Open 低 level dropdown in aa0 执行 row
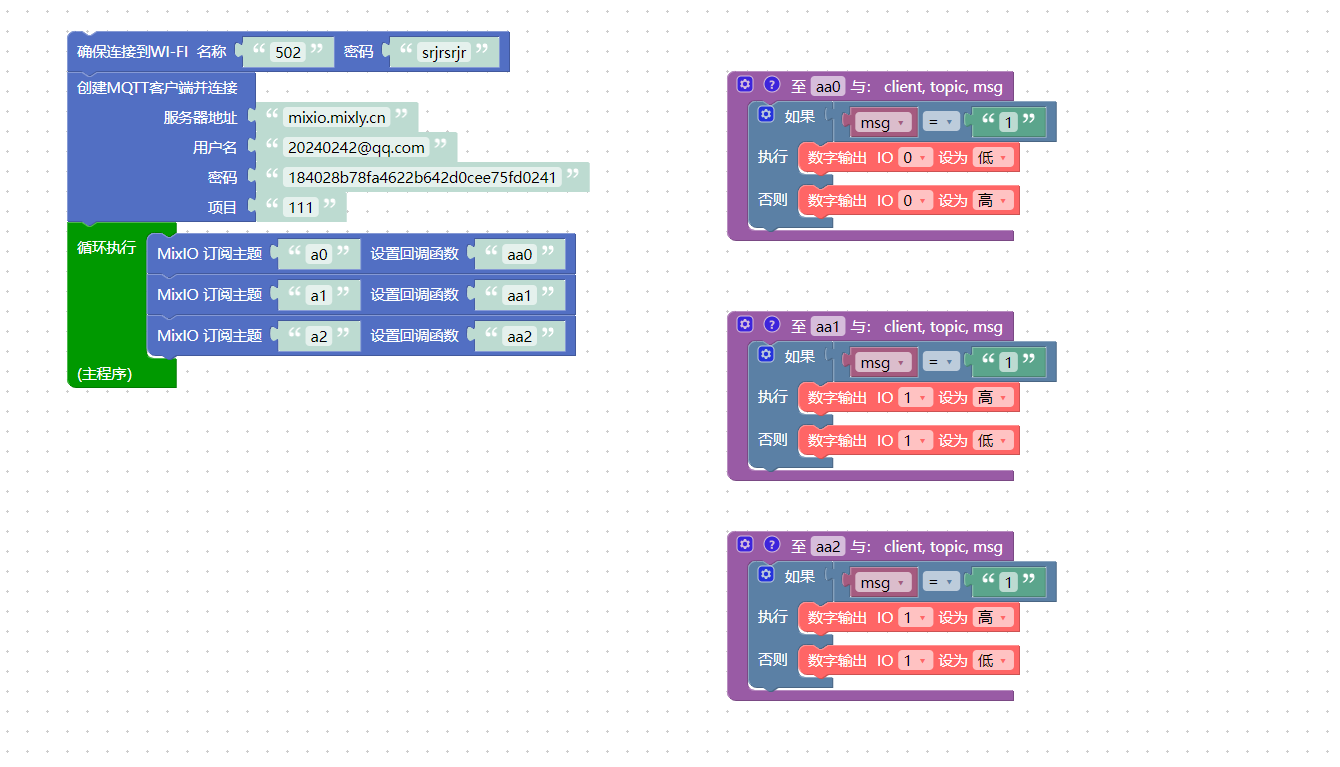Viewport: 1340px width, 767px height. [993, 158]
